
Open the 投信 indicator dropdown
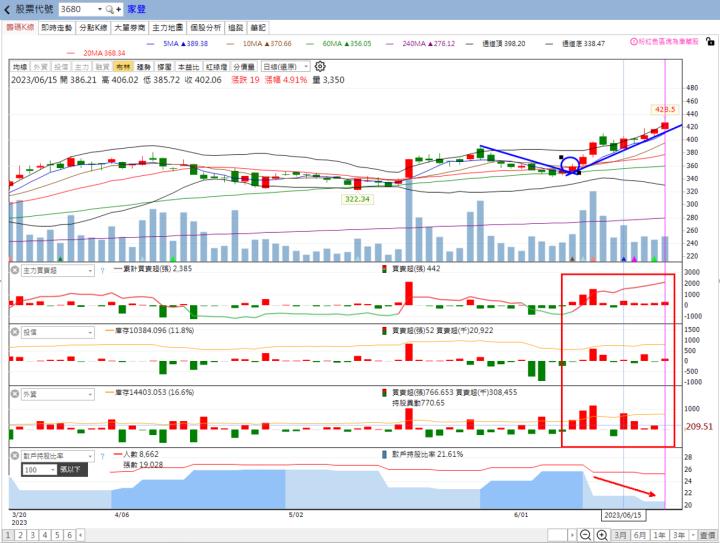point(58,332)
